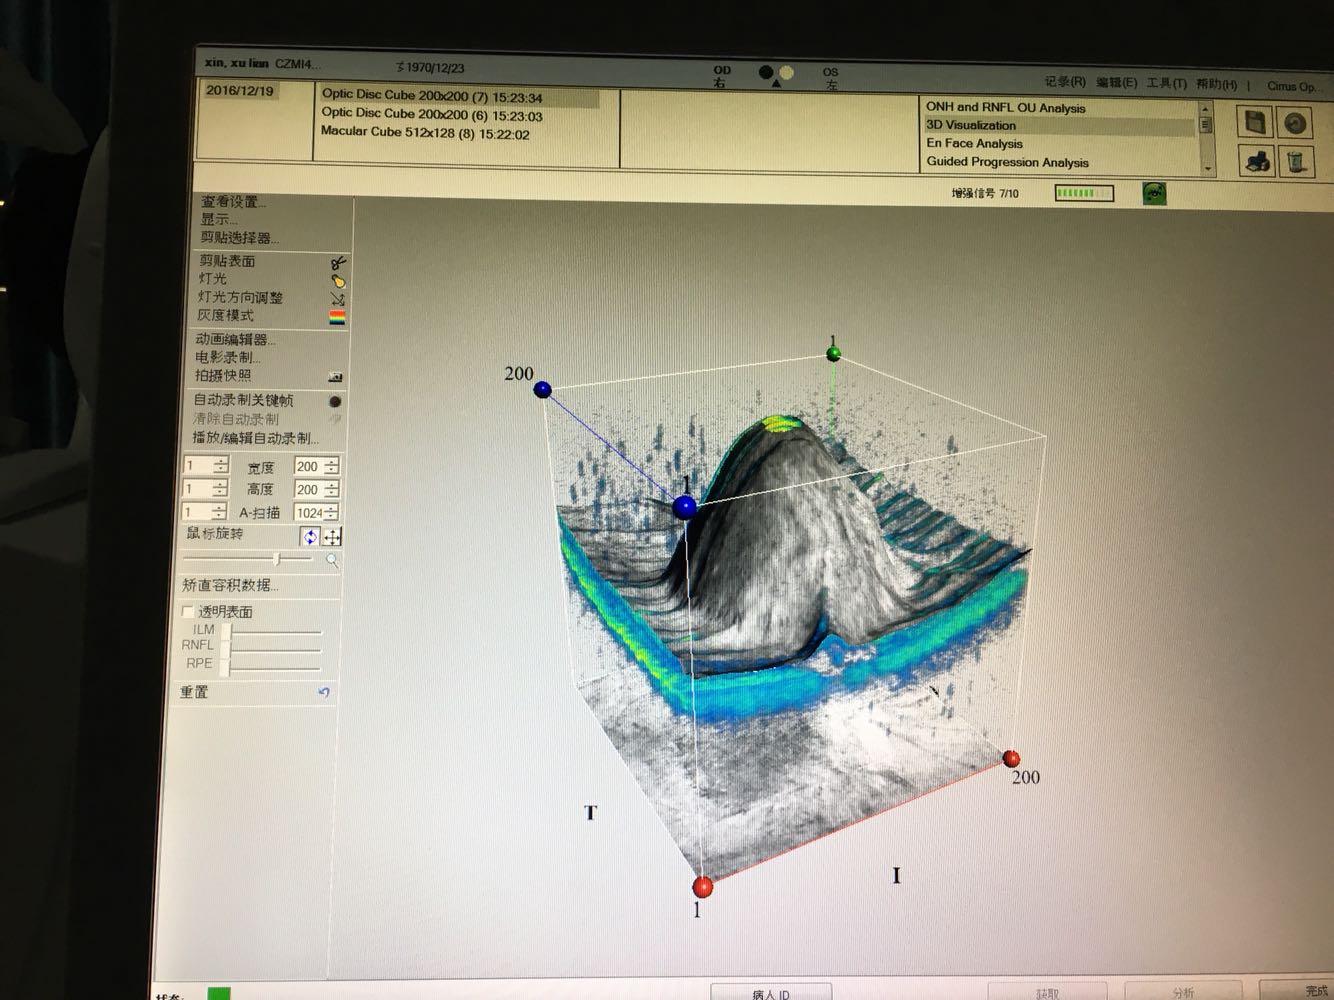Click the trash delete icon
The image size is (1334, 1000).
pos(1296,160)
